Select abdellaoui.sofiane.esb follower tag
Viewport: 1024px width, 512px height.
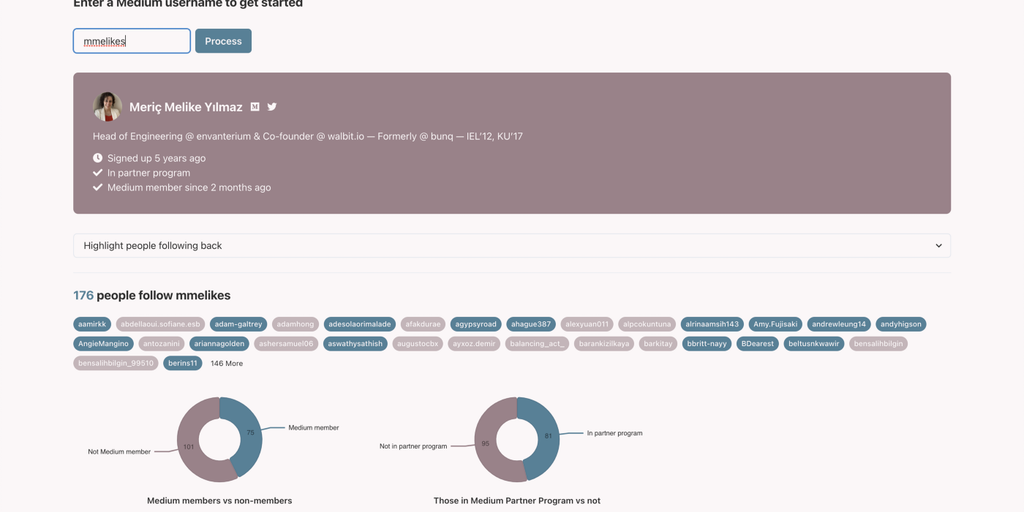161,324
